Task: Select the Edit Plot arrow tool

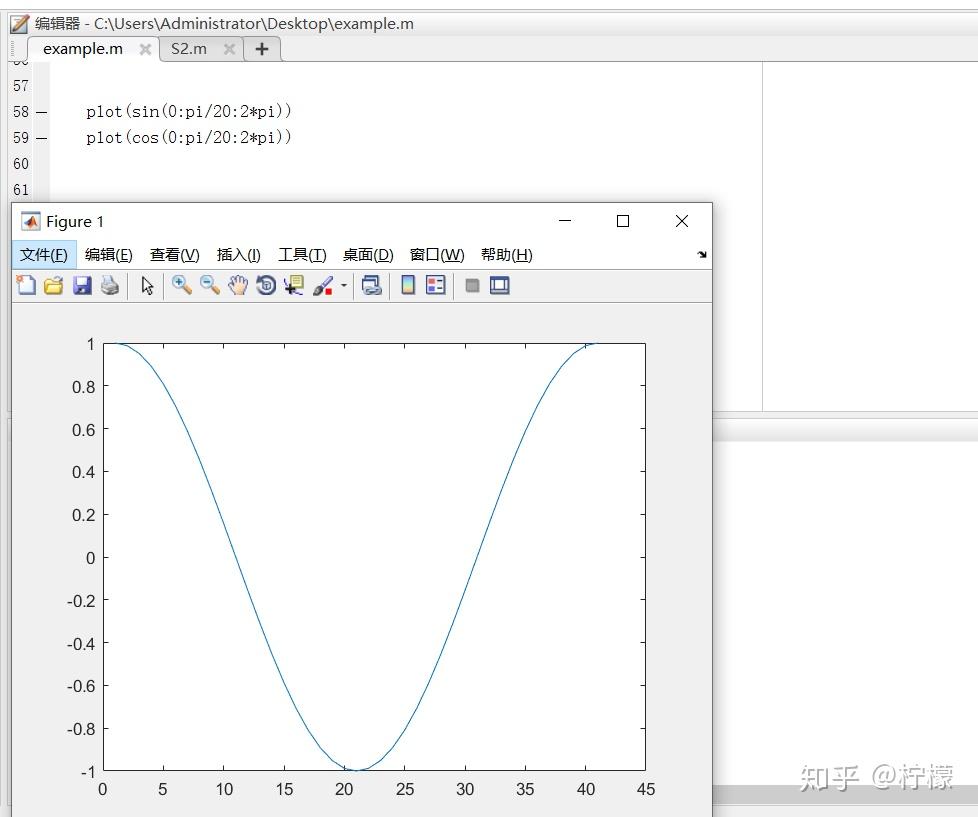Action: click(x=145, y=285)
